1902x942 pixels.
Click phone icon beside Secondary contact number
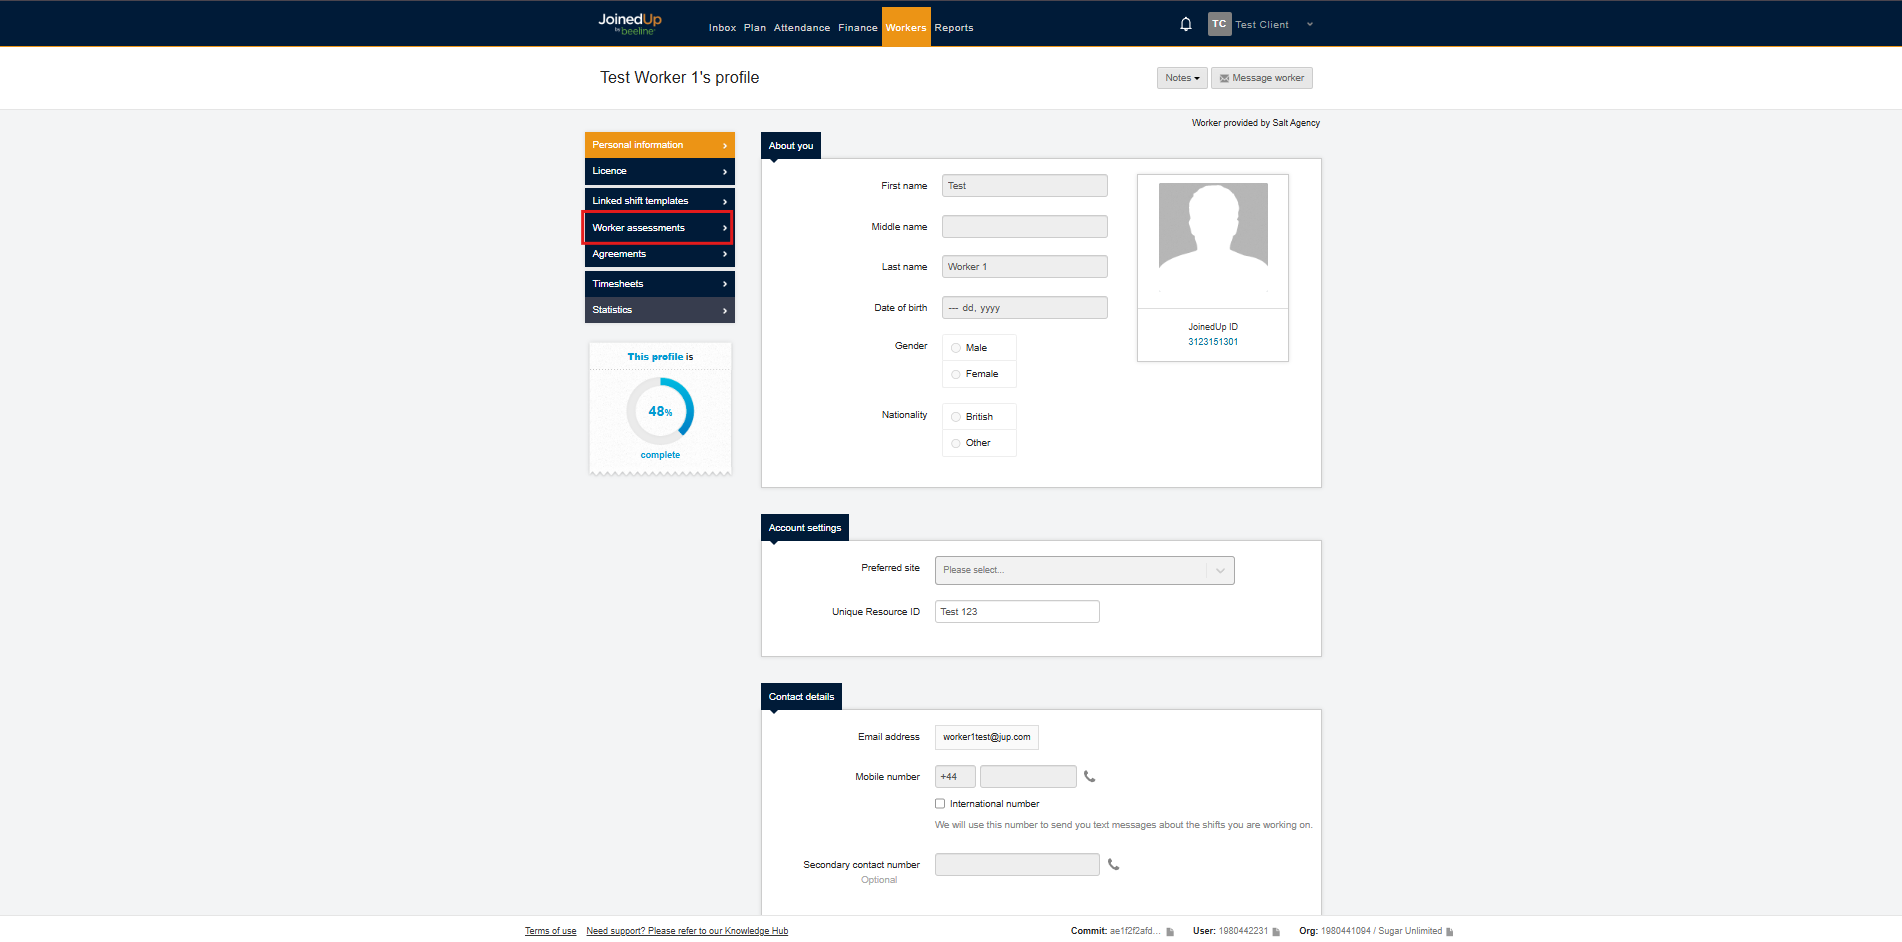(1113, 865)
